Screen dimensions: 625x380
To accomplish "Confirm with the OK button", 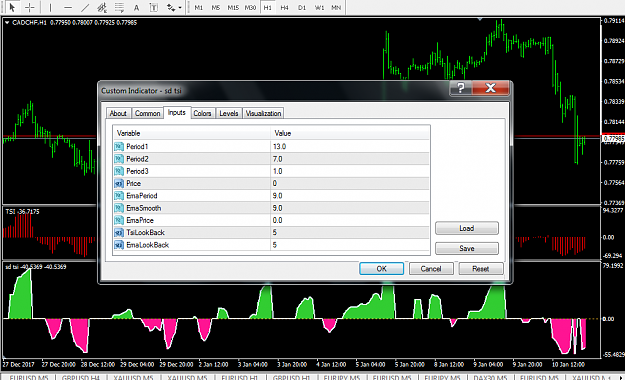I will (x=381, y=269).
